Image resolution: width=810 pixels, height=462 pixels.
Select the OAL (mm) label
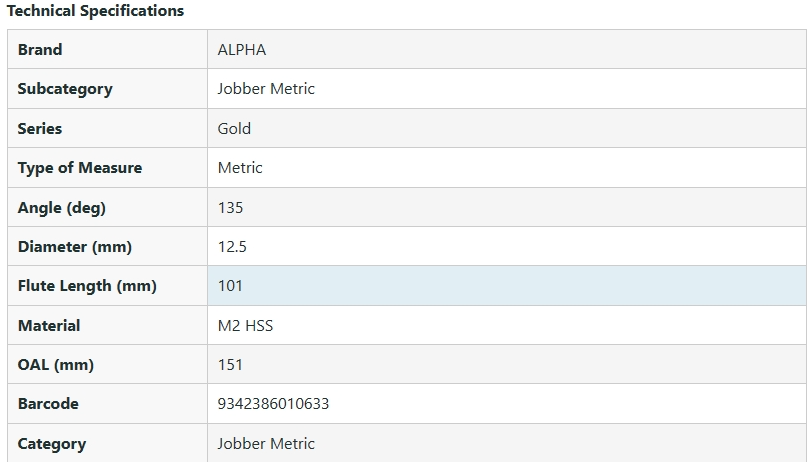click(56, 365)
